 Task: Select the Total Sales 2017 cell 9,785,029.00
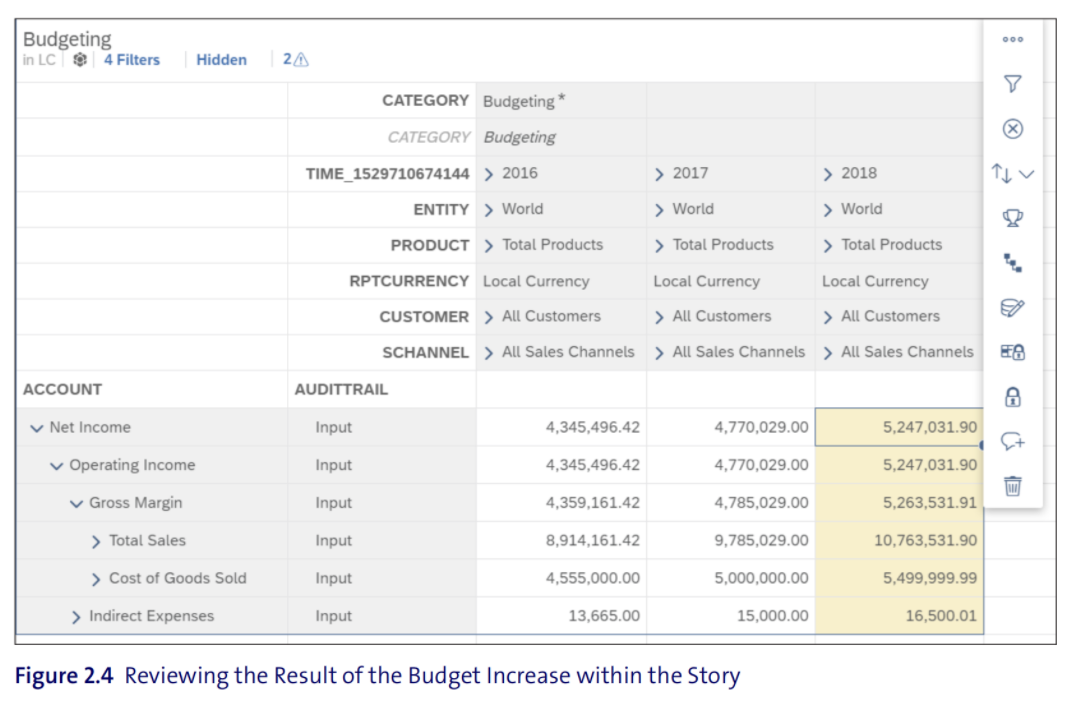click(x=731, y=540)
